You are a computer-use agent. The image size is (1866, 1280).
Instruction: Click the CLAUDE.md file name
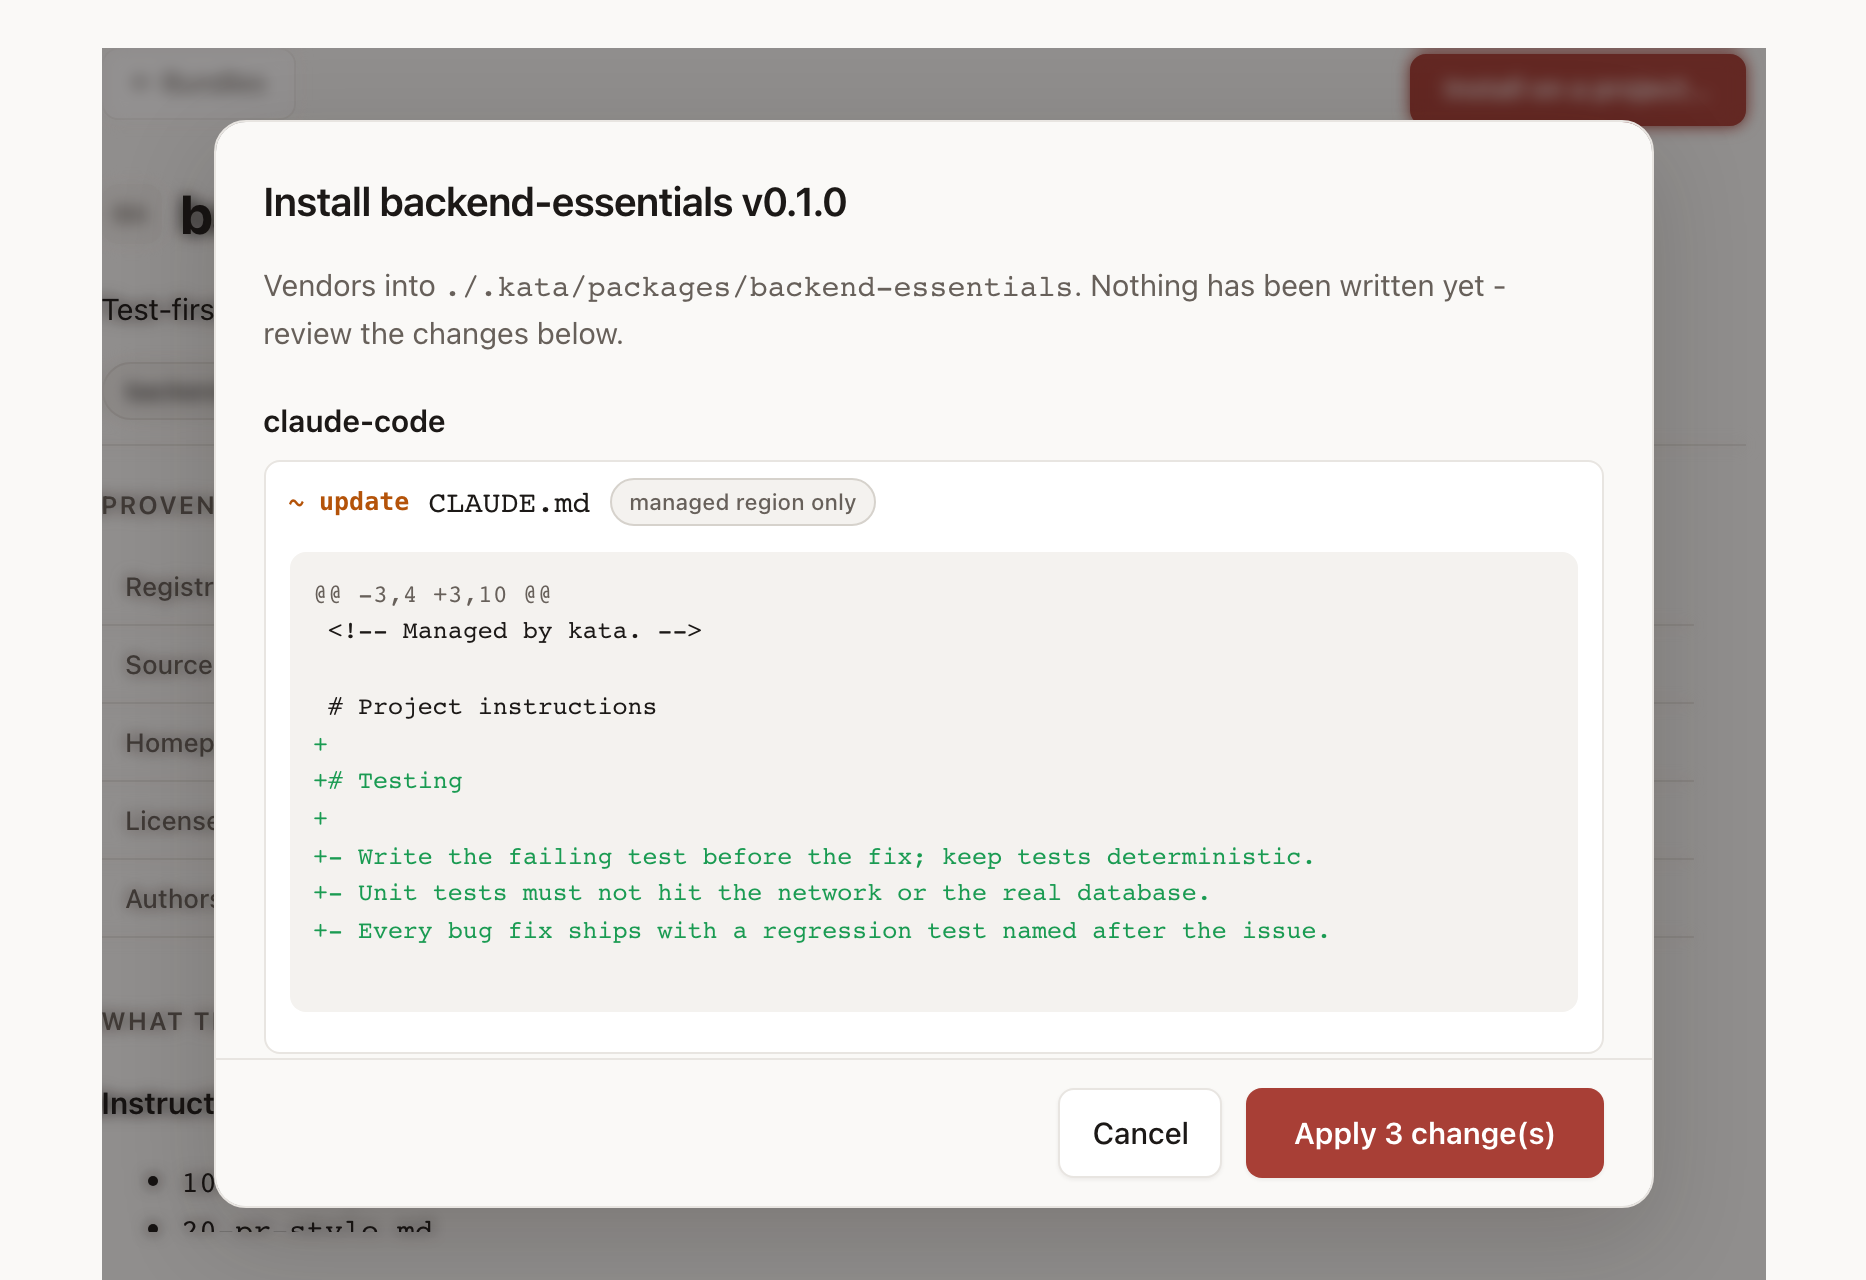point(509,503)
